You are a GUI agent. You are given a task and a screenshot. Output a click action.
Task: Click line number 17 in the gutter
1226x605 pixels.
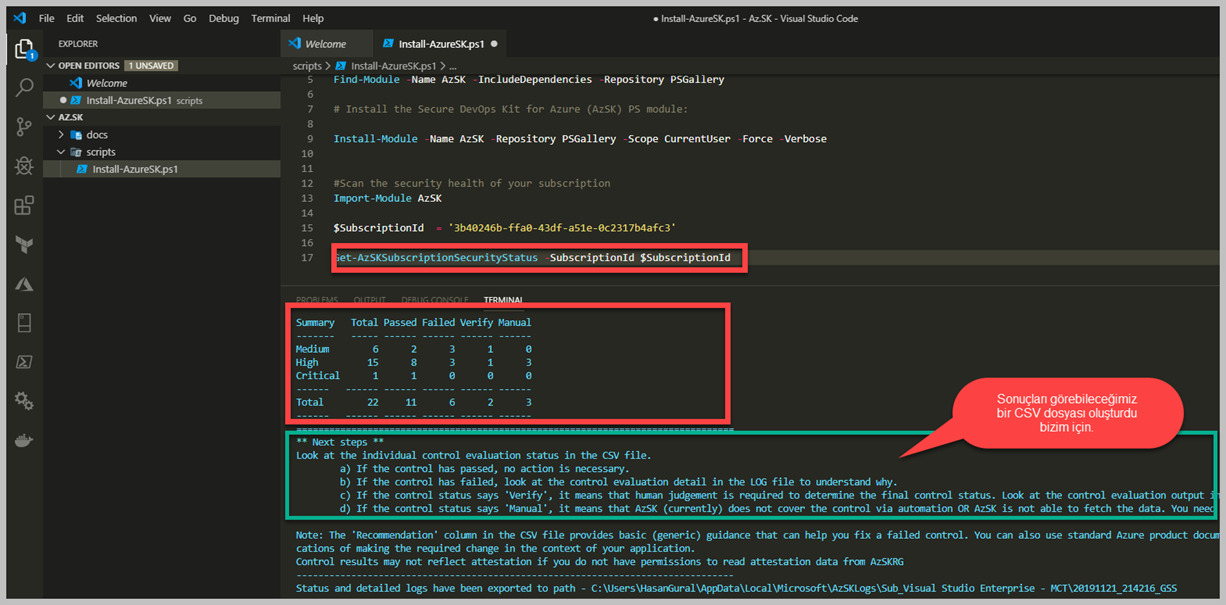[307, 258]
